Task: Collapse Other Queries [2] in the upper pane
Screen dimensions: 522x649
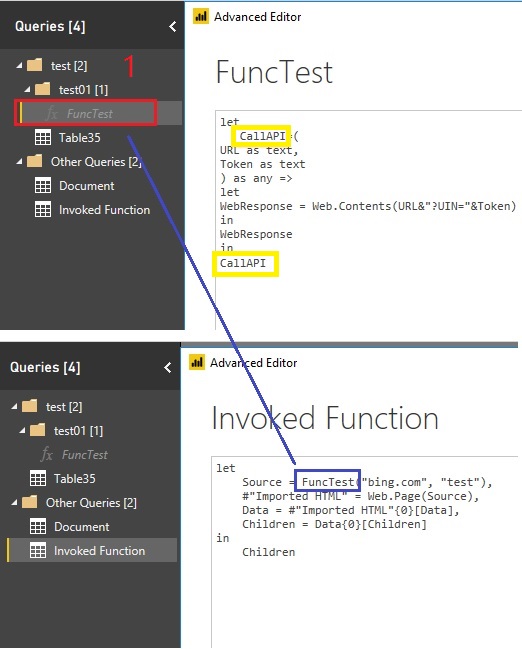Action: click(x=19, y=162)
